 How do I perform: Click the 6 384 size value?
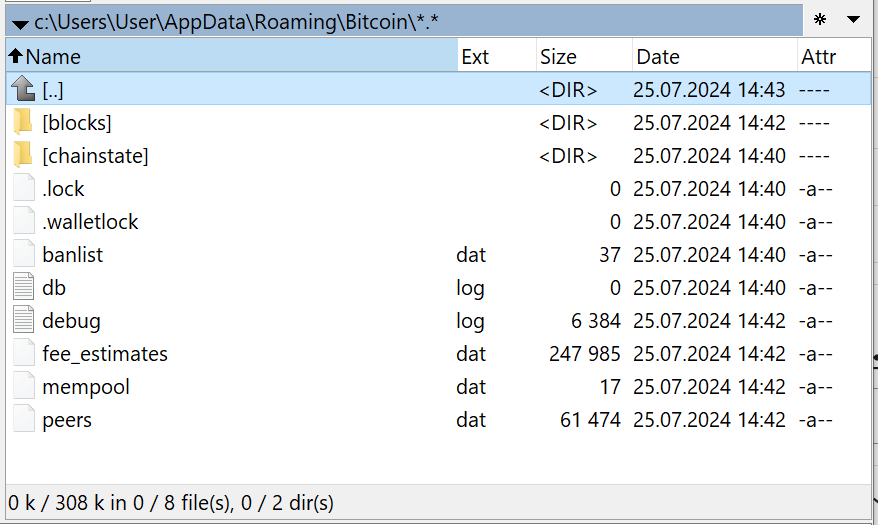[596, 321]
